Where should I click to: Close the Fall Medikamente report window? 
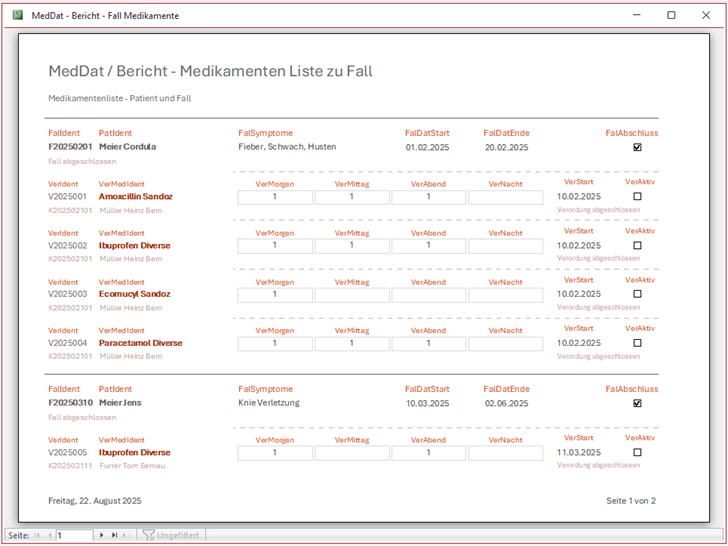[x=706, y=15]
